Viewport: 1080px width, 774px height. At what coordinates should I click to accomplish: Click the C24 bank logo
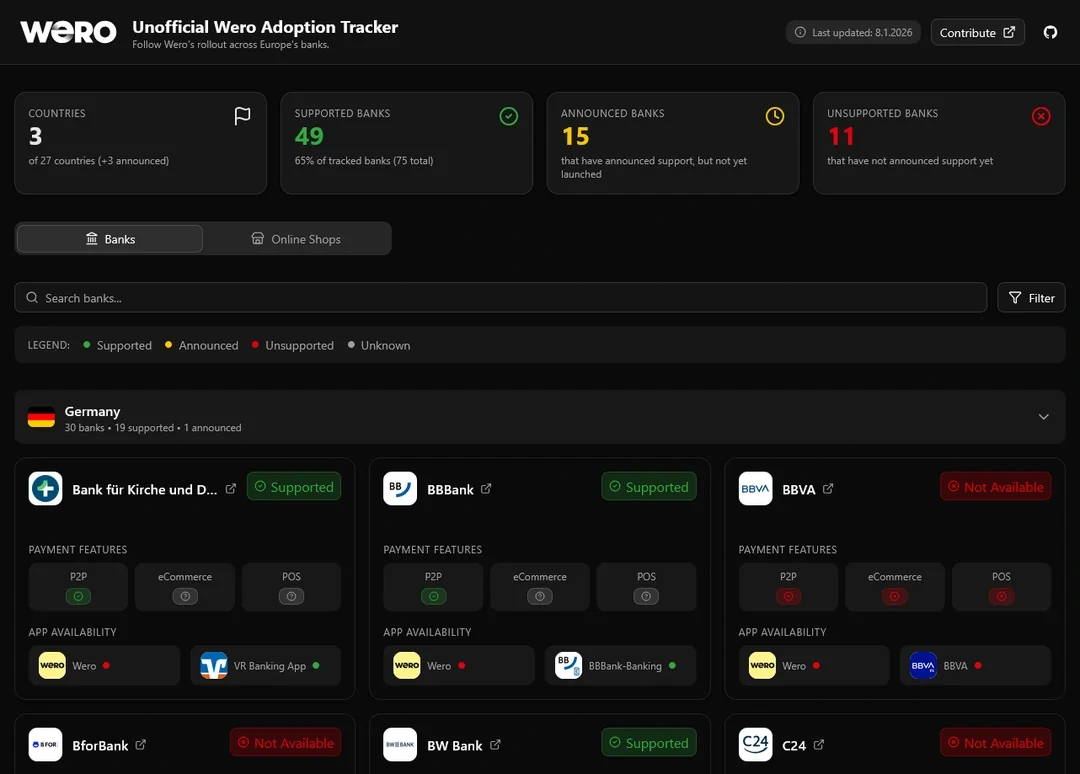tap(756, 745)
